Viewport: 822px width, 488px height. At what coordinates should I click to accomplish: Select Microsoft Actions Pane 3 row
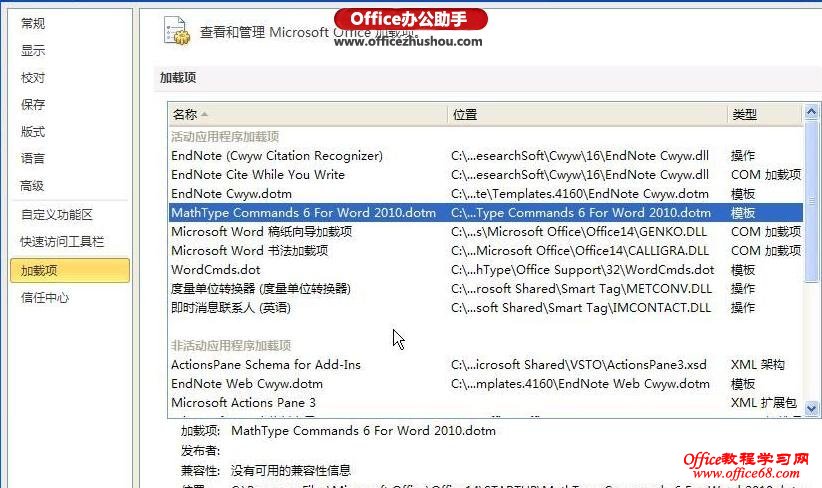tap(485, 403)
